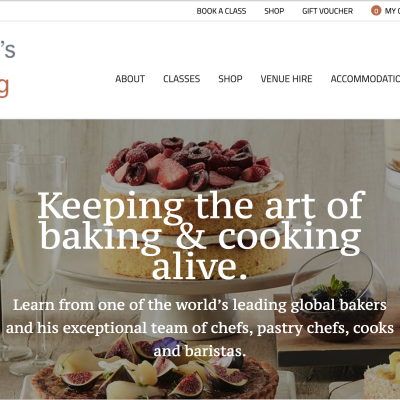The width and height of the screenshot is (400, 400).
Task: Click the fig tart at the banner bottom
Action: pyautogui.click(x=155, y=372)
